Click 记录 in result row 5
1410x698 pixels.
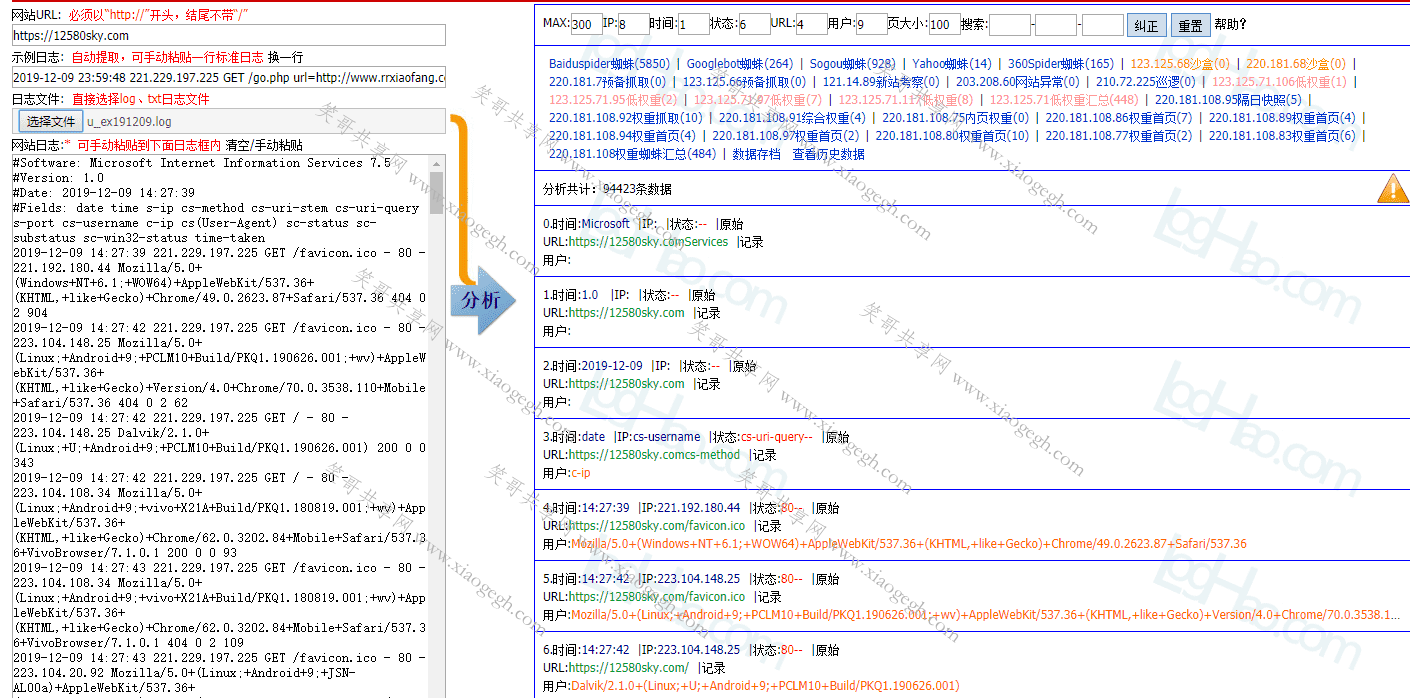point(770,597)
